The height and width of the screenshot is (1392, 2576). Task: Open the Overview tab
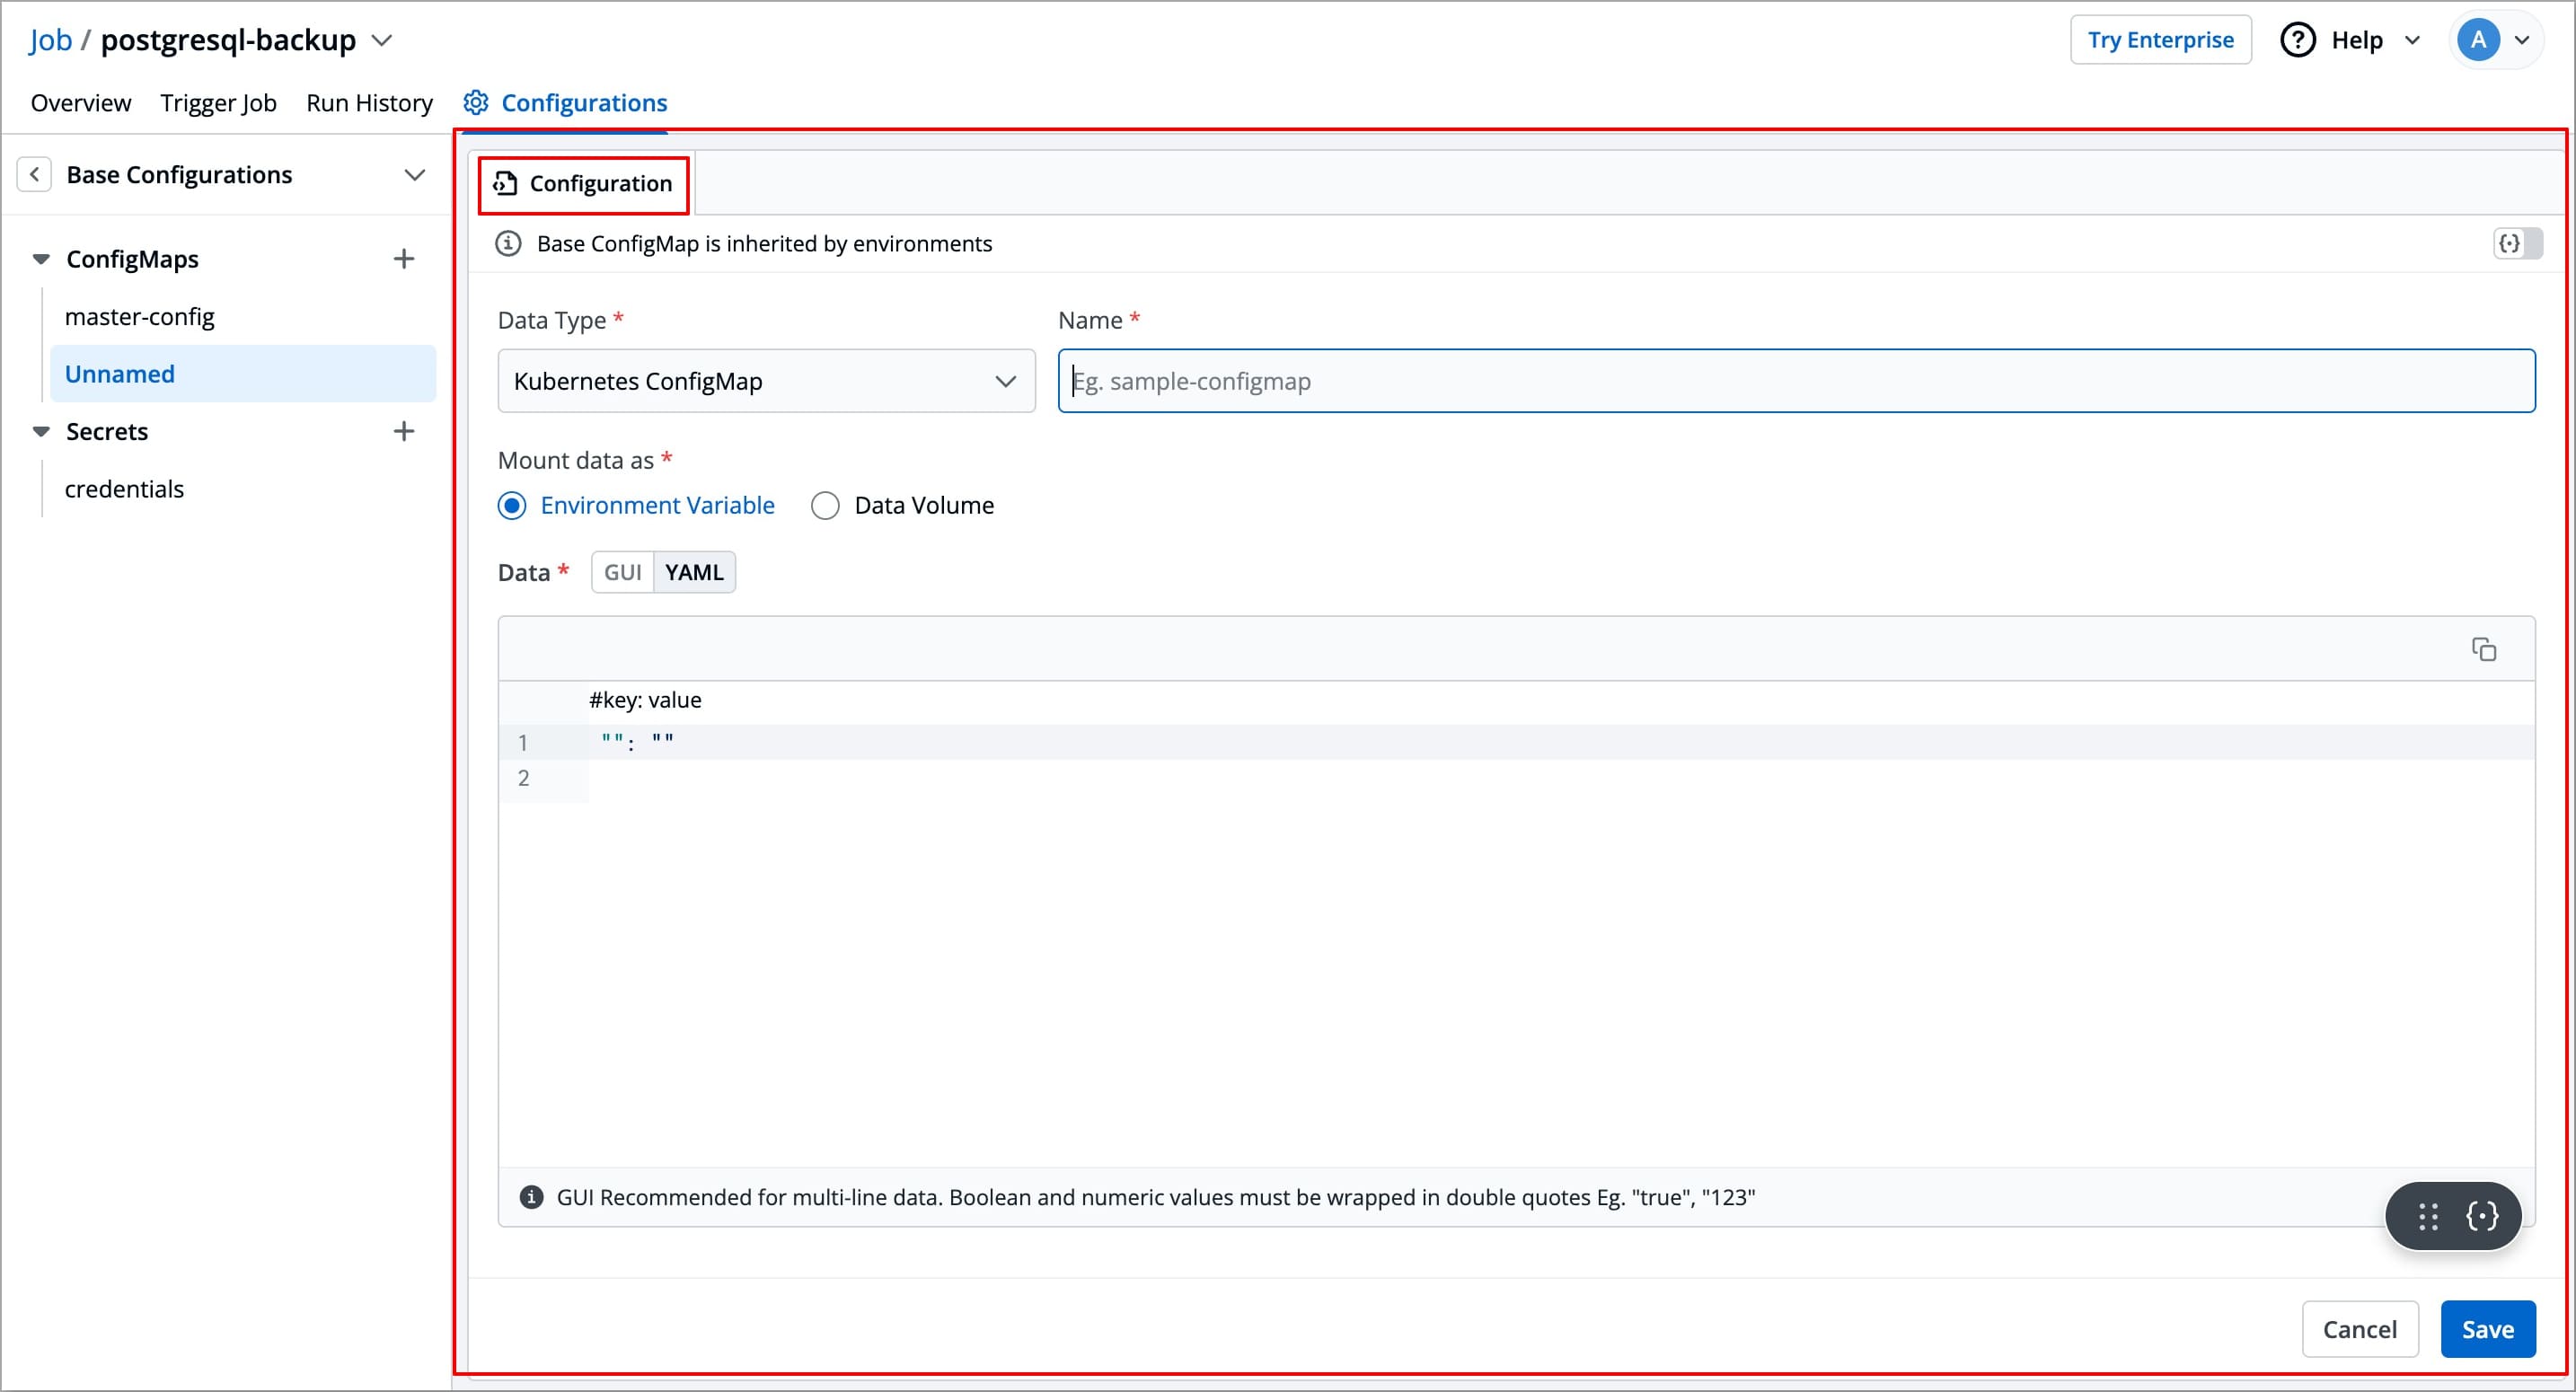[x=80, y=102]
